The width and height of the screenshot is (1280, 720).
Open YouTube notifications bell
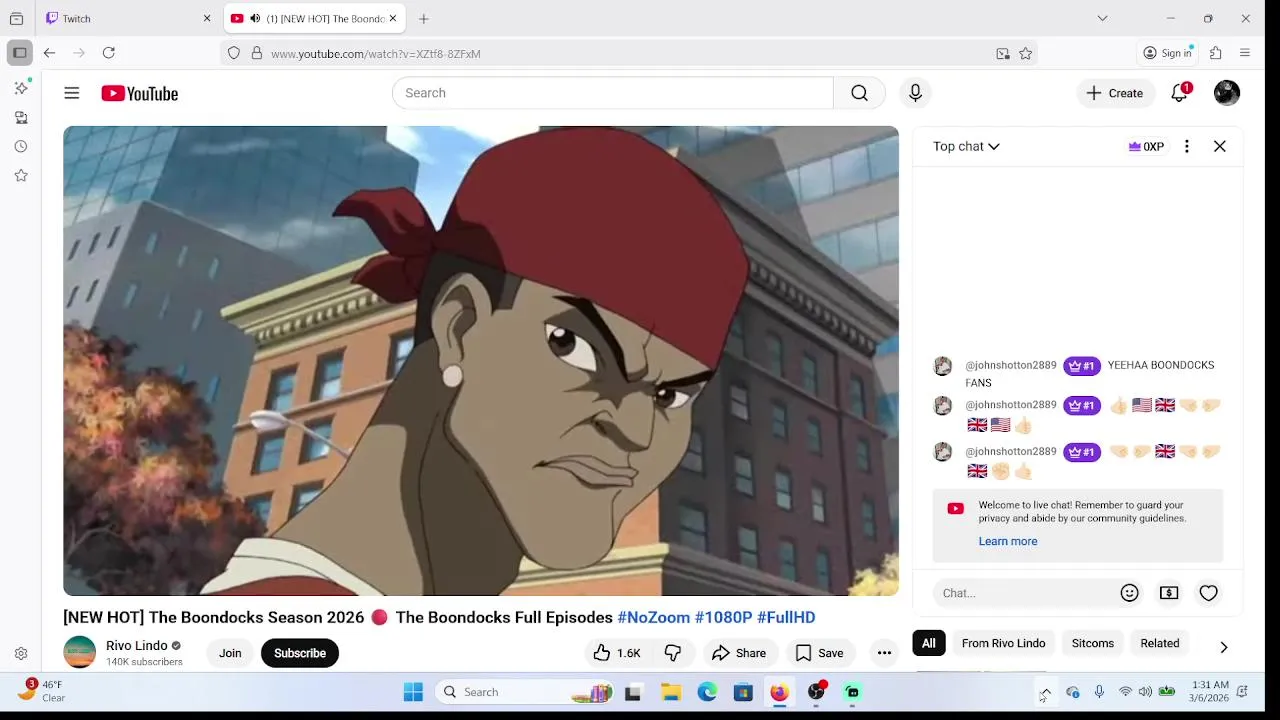1180,93
